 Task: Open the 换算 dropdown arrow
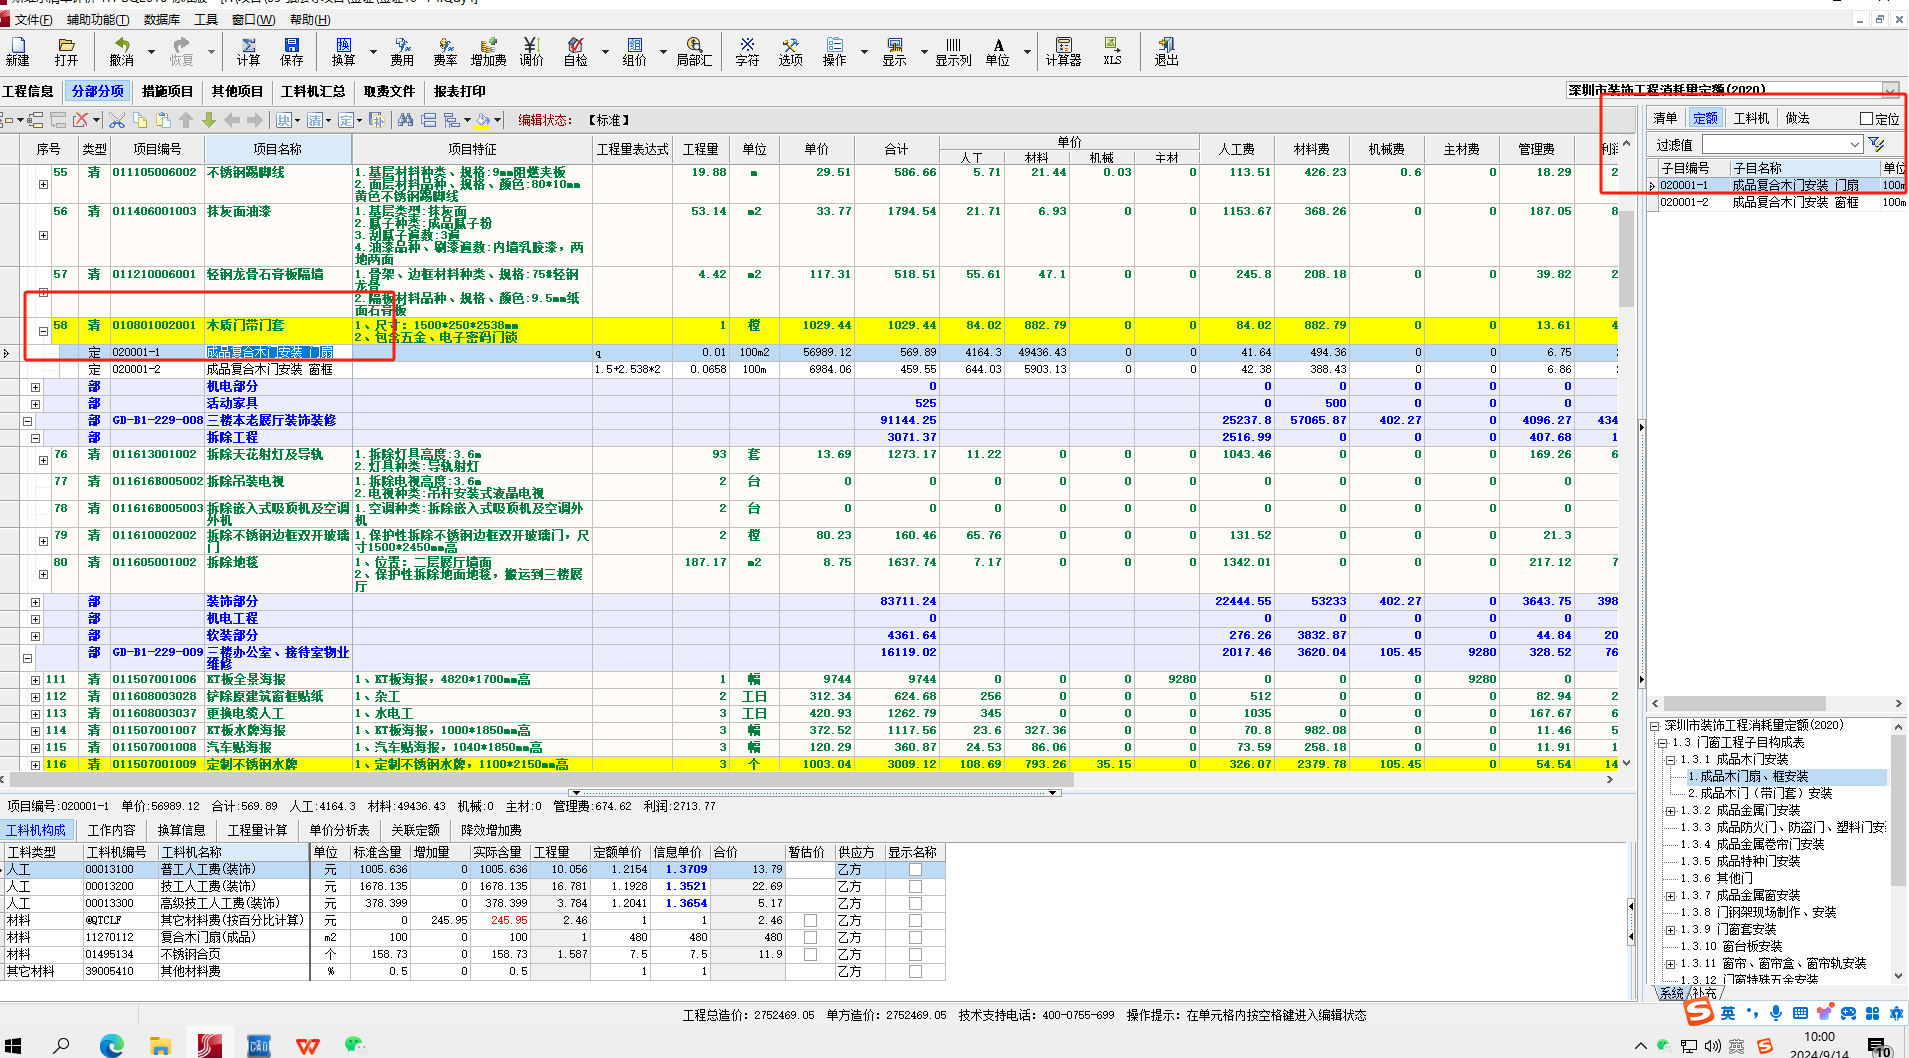coord(373,51)
